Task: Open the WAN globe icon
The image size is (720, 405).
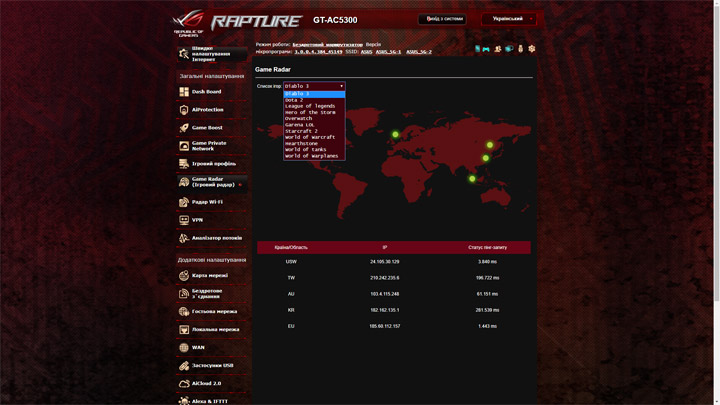Action: click(184, 348)
